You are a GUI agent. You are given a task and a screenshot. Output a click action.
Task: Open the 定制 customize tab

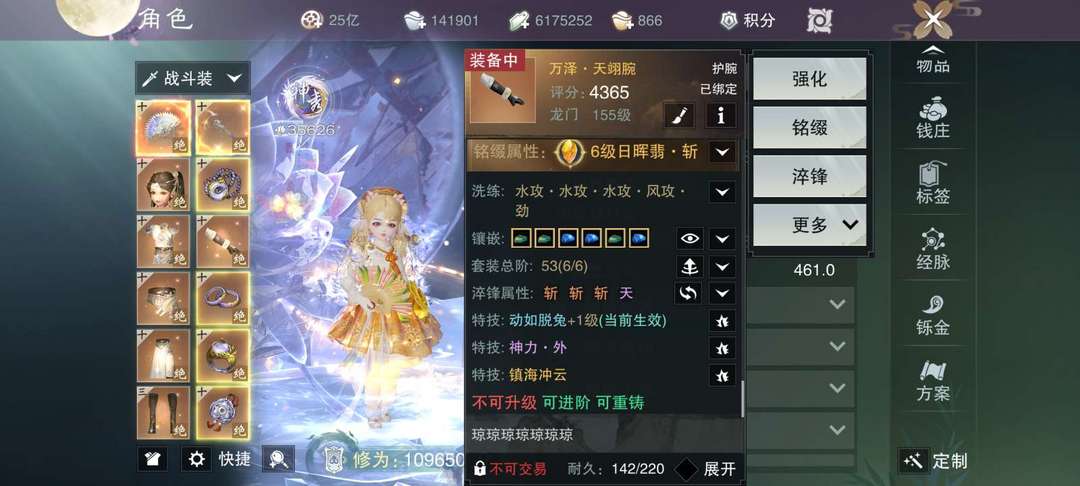coord(934,461)
